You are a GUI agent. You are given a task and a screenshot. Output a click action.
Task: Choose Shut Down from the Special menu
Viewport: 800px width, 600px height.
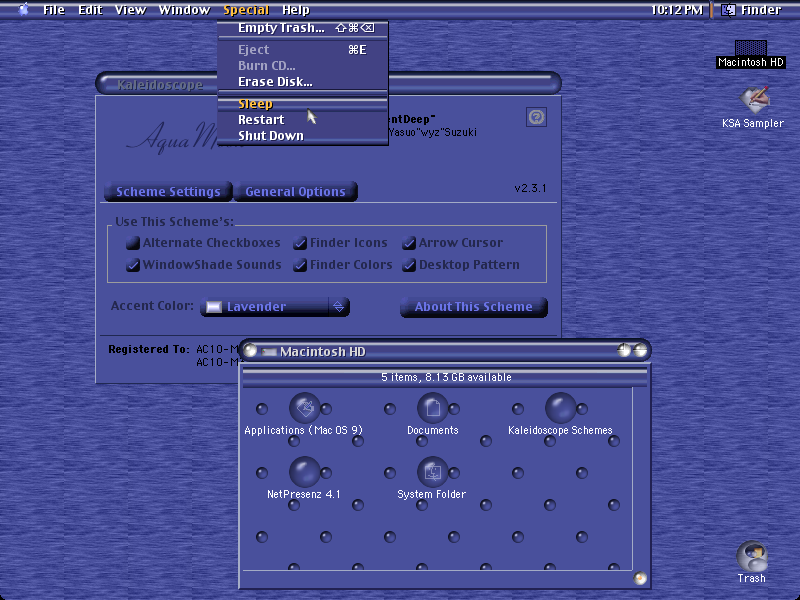pos(303,136)
